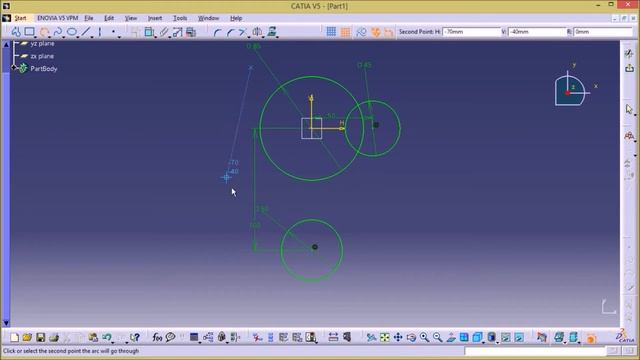Click the Undo icon
Screen dimensions: 640x360
click(x=107, y=337)
